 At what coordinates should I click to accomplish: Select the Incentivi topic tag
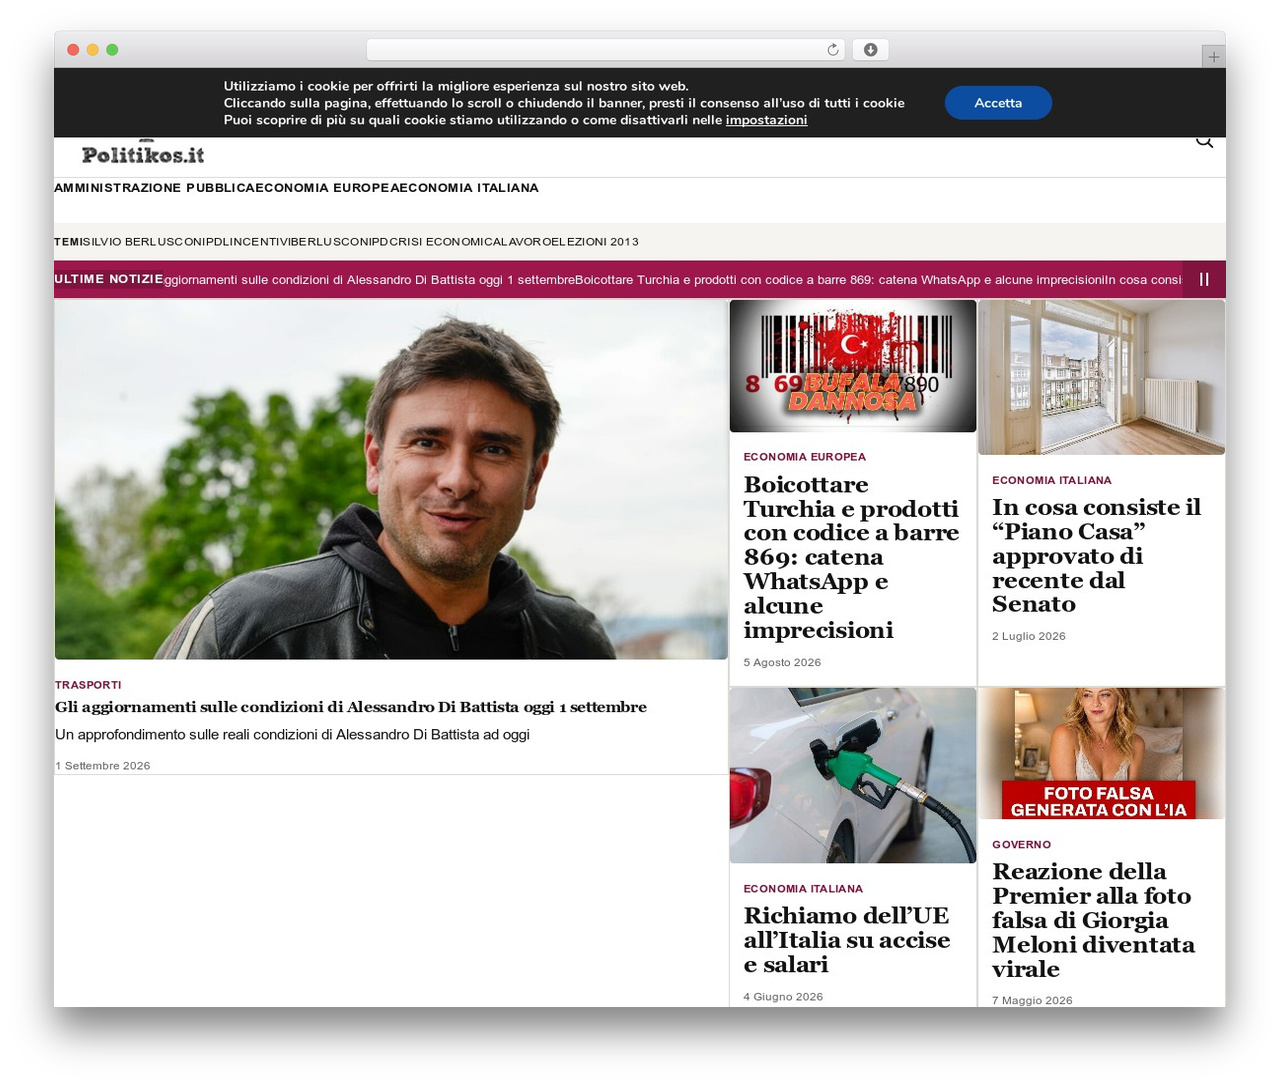(x=259, y=242)
